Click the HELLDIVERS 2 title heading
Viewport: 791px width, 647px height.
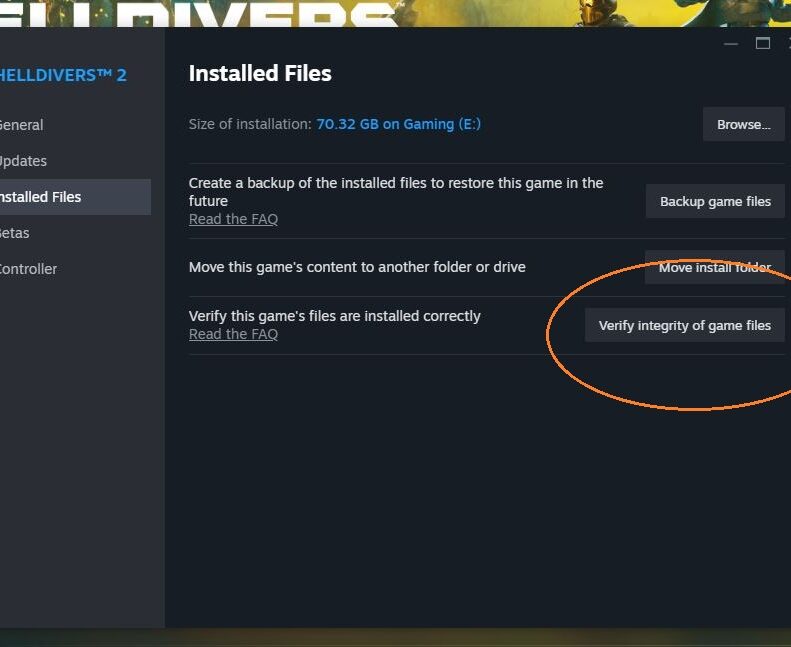63,75
